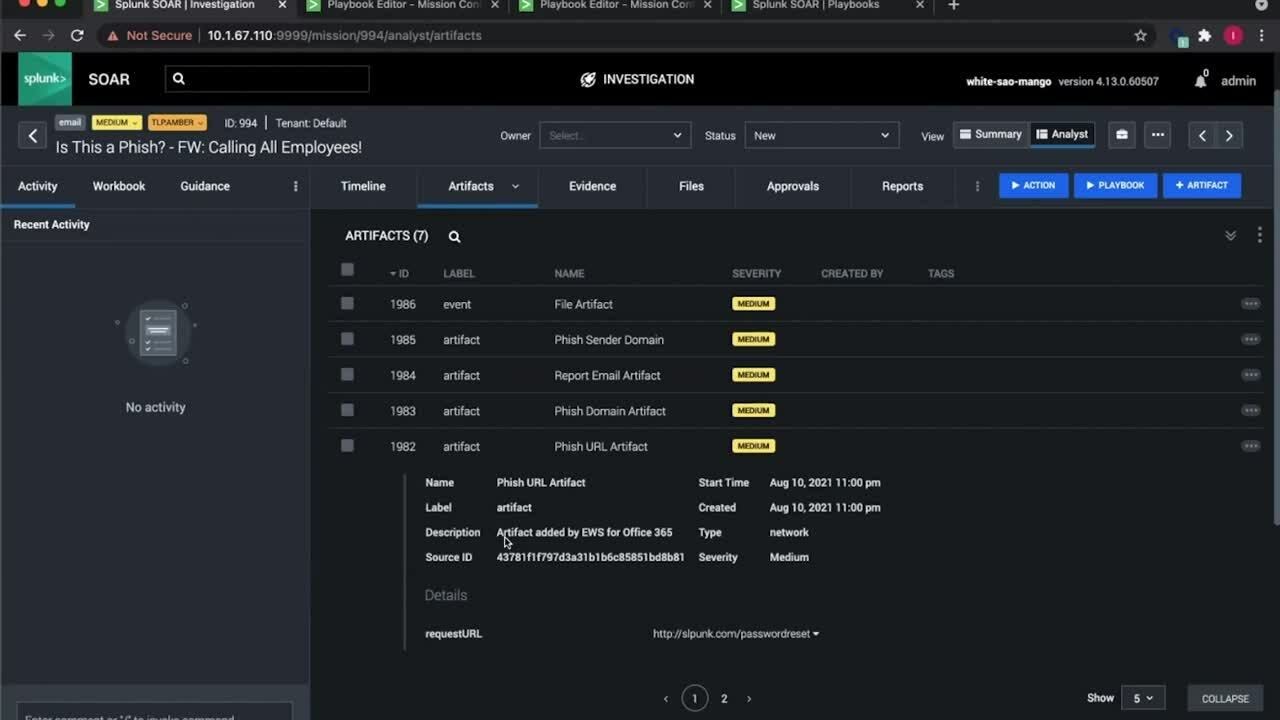Click the SOAR search input field

[267, 79]
